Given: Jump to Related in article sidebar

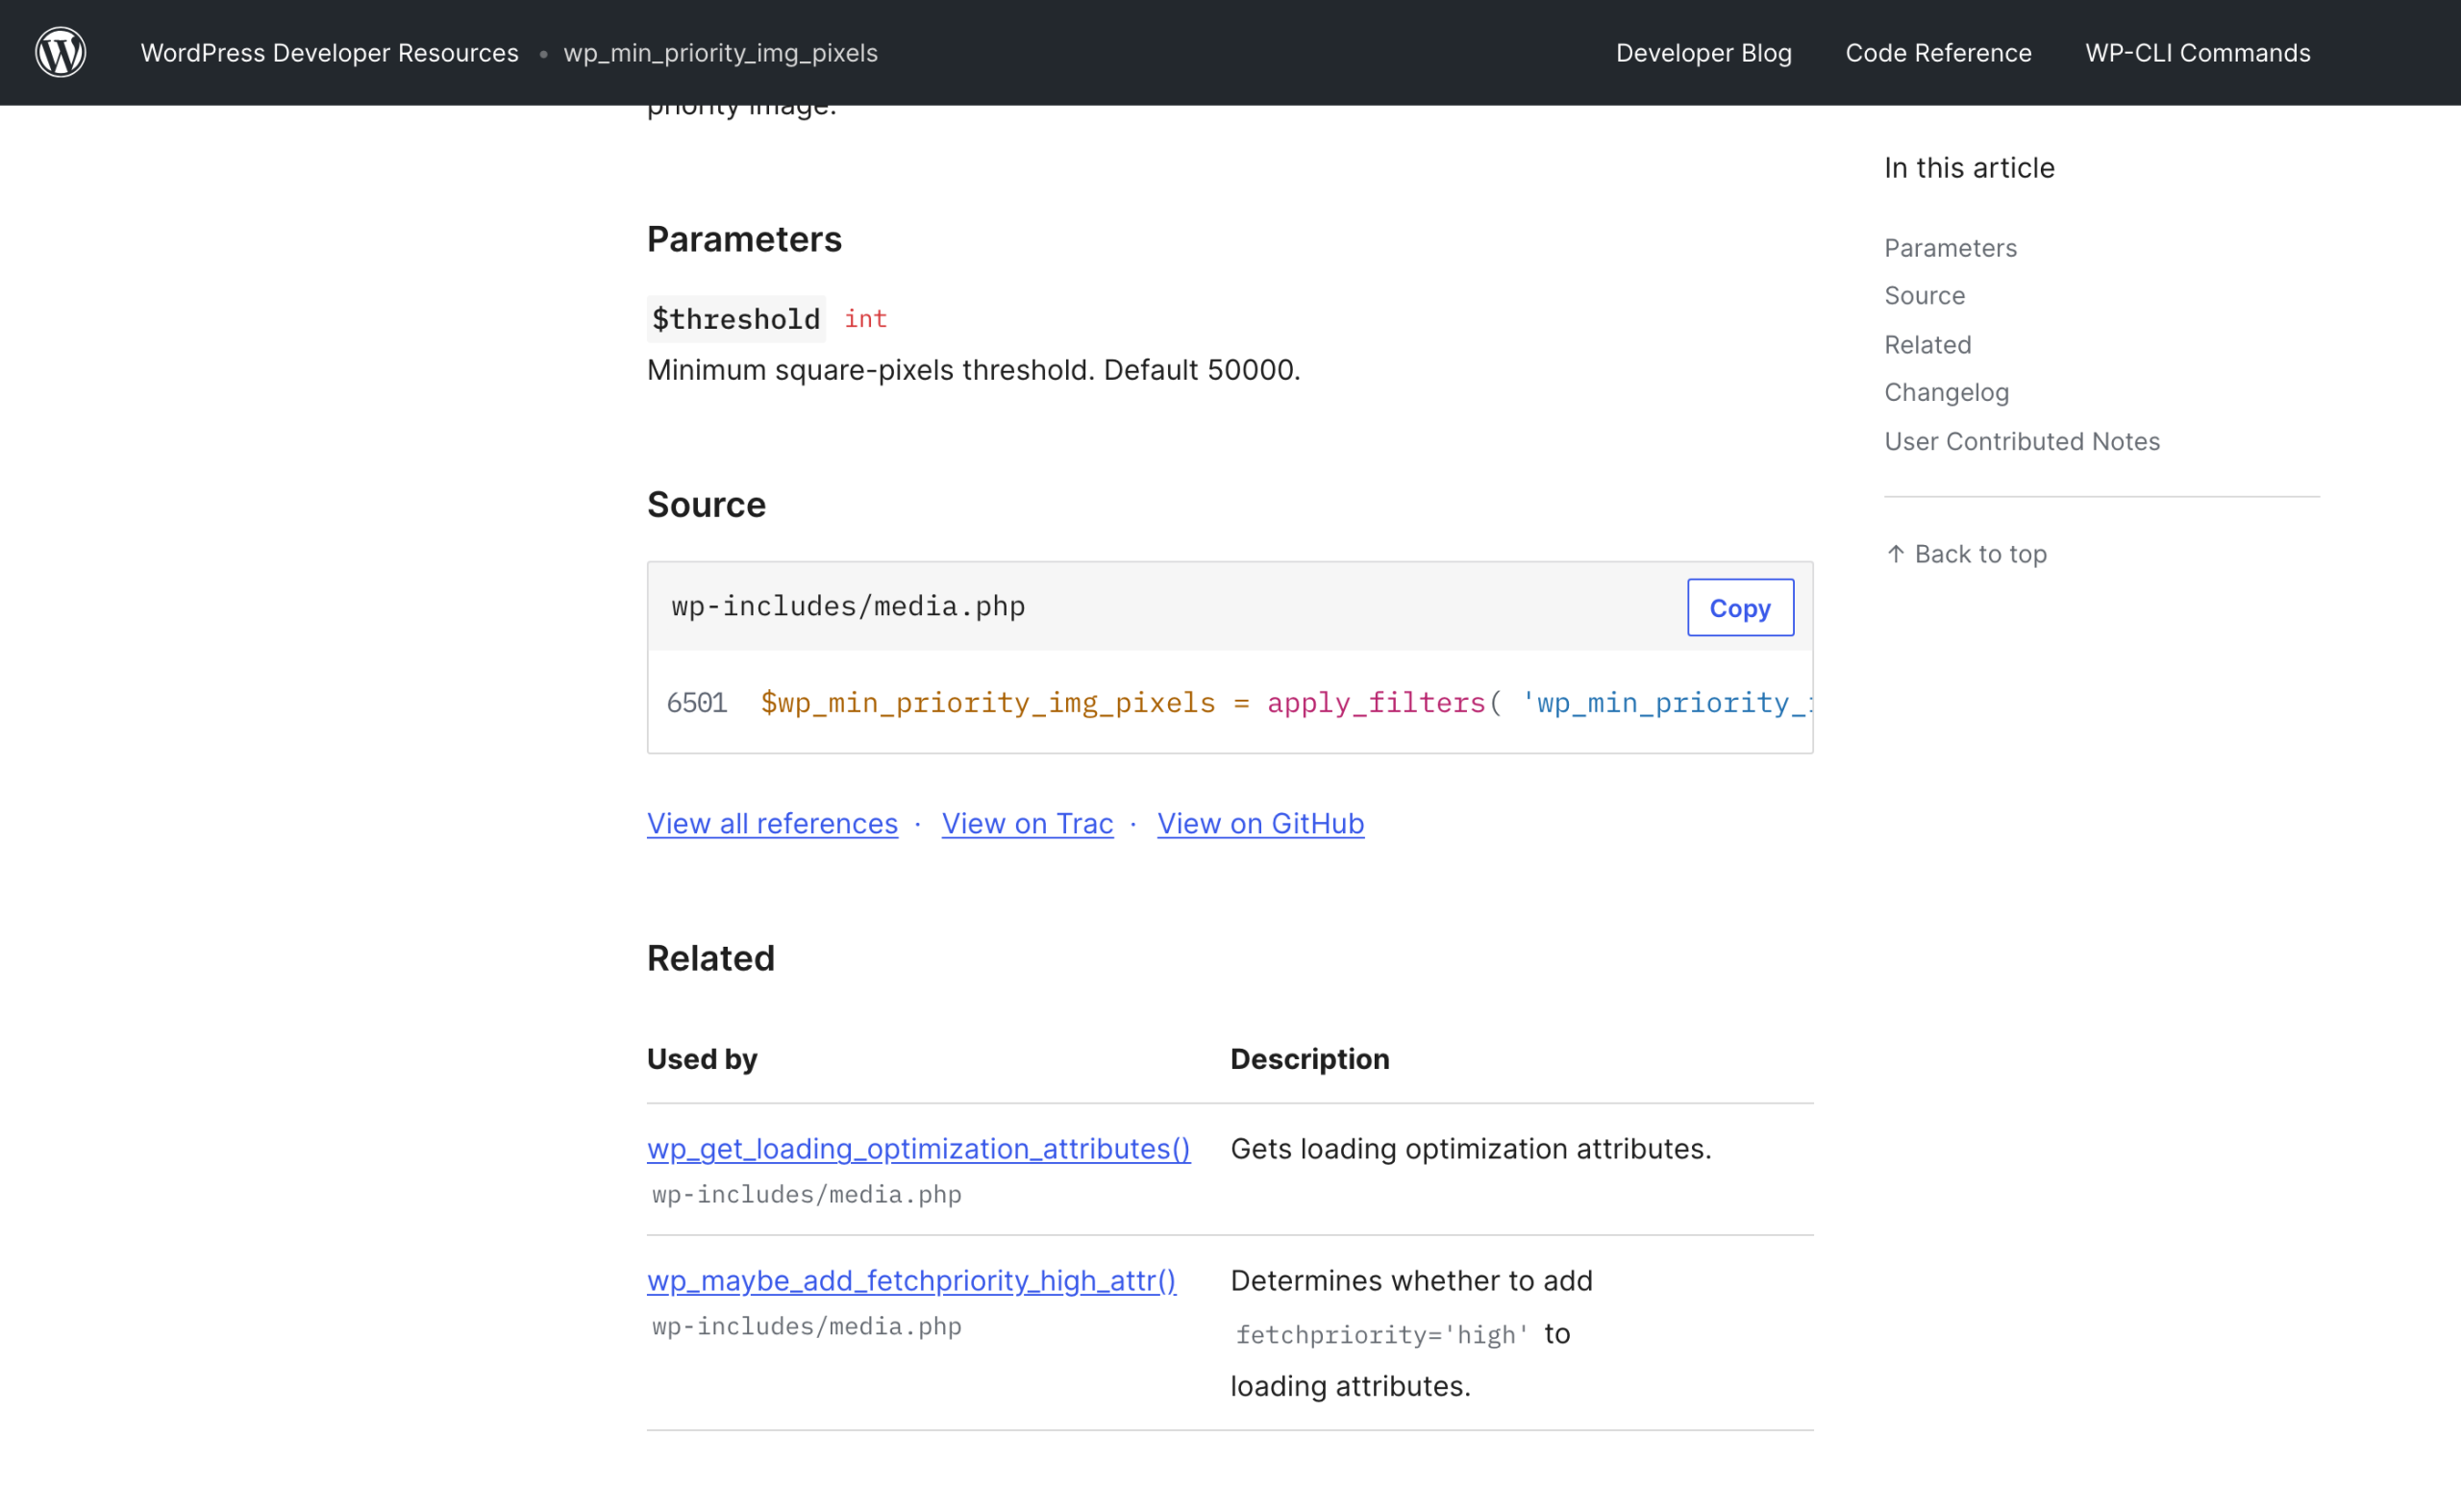Looking at the screenshot, I should point(1927,345).
